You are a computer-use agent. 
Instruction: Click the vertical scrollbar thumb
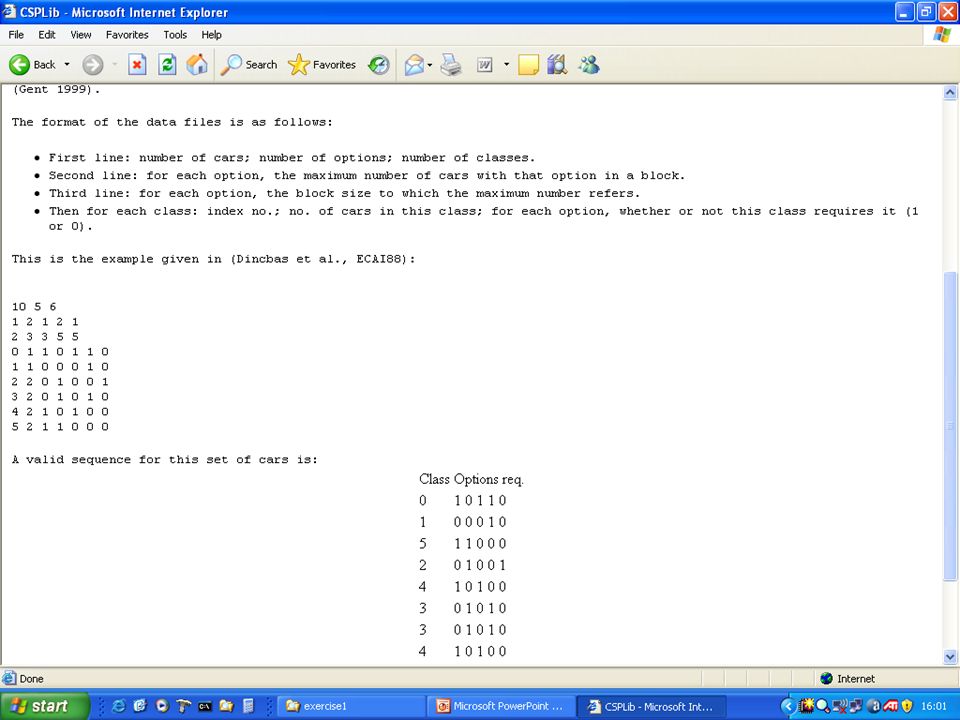(x=950, y=426)
